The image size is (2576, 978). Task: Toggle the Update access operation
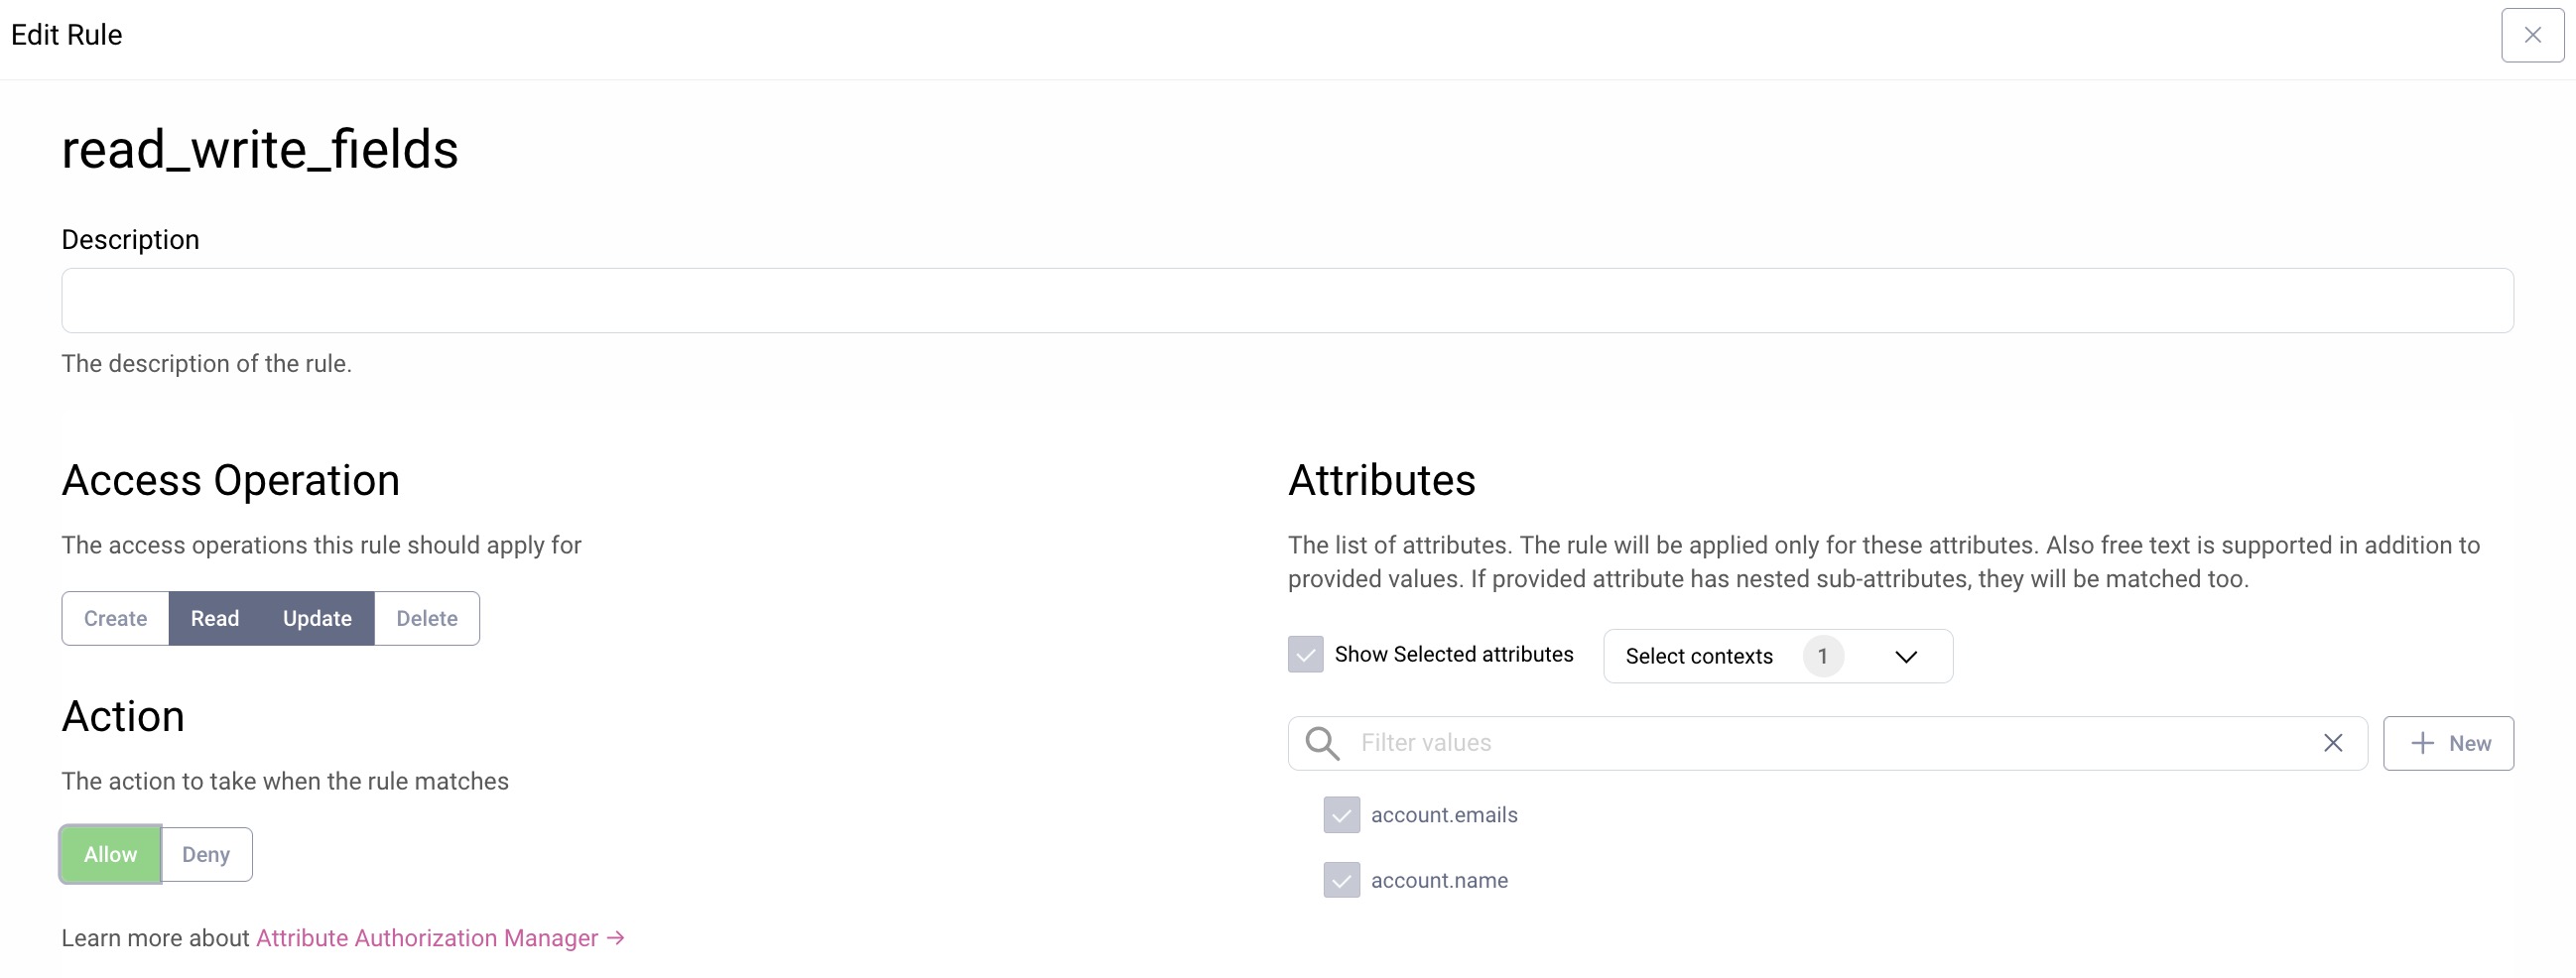pyautogui.click(x=317, y=619)
